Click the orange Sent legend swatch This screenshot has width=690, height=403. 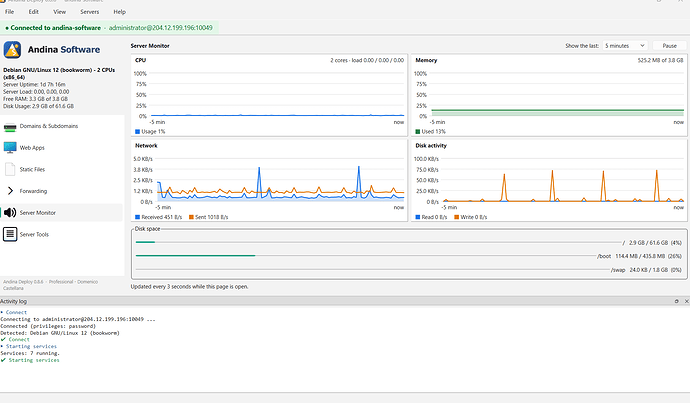pyautogui.click(x=191, y=217)
